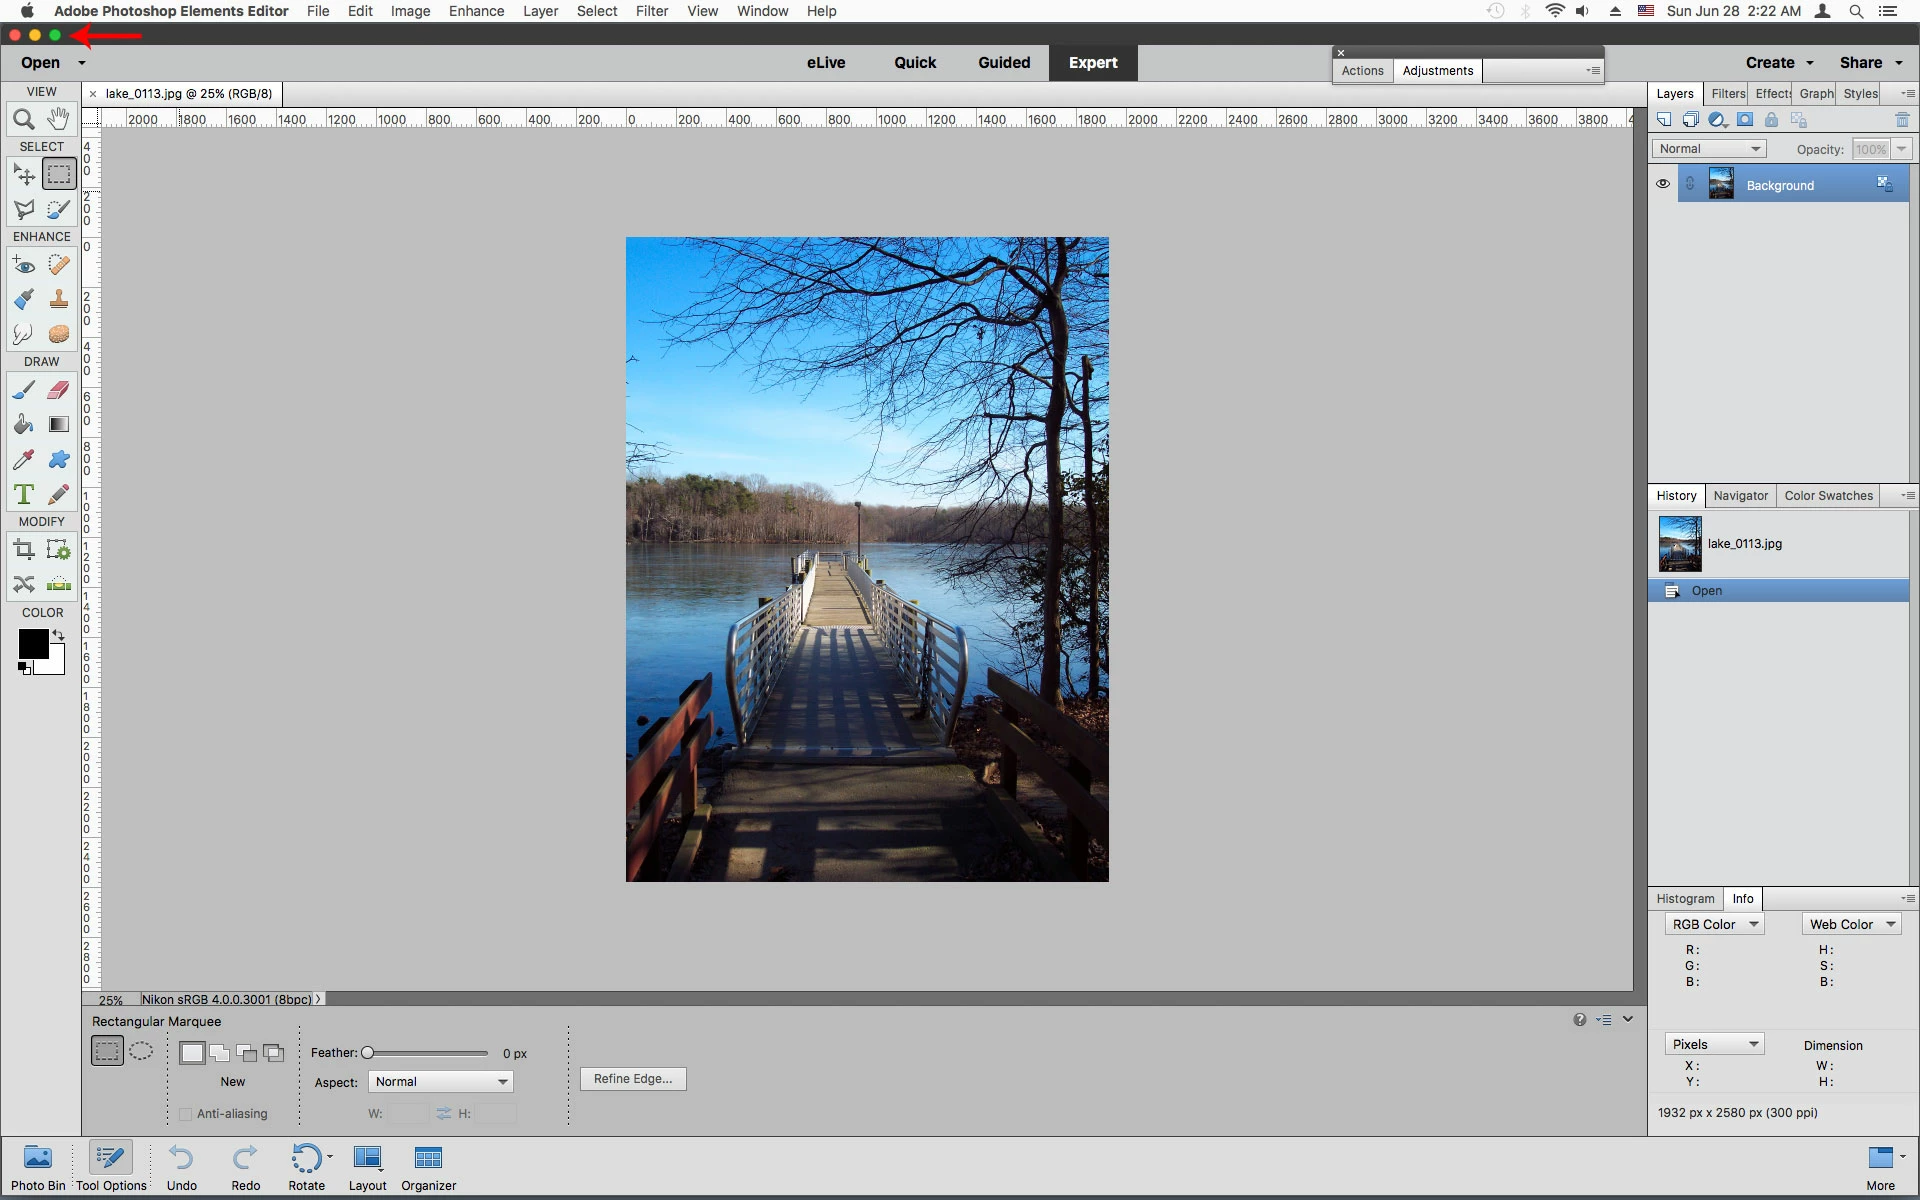
Task: Switch to Quick edit mode
Action: point(914,62)
